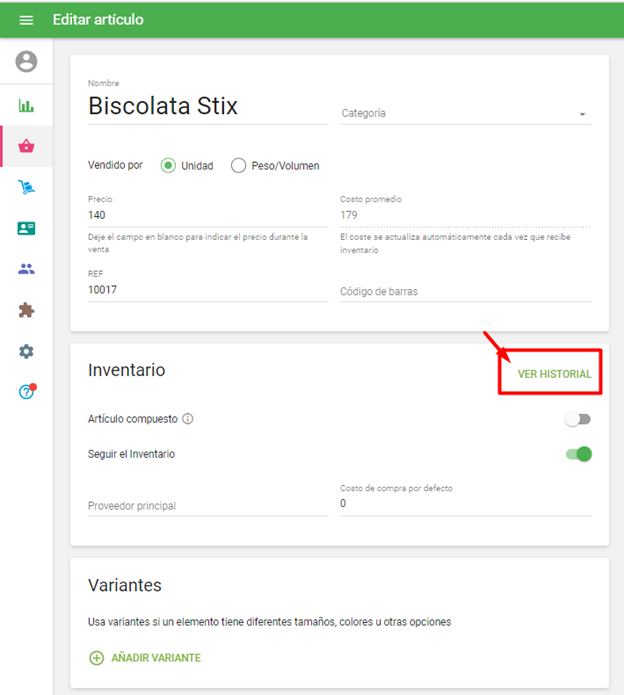
Task: Open integrations puzzle piece icon
Action: pyautogui.click(x=26, y=310)
